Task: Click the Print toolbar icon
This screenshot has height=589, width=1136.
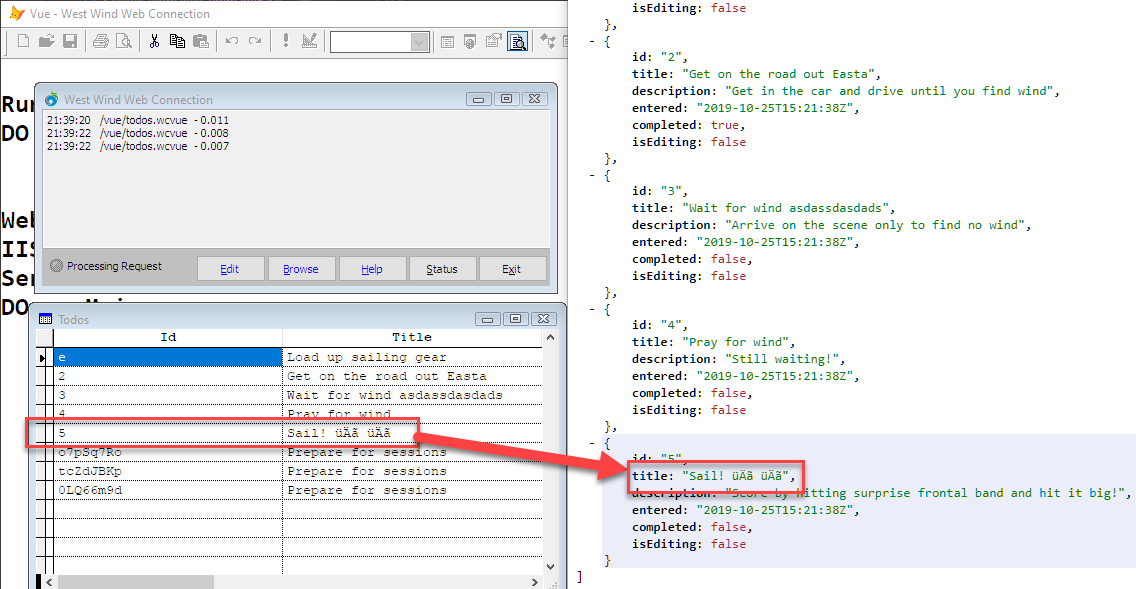Action: pos(101,41)
